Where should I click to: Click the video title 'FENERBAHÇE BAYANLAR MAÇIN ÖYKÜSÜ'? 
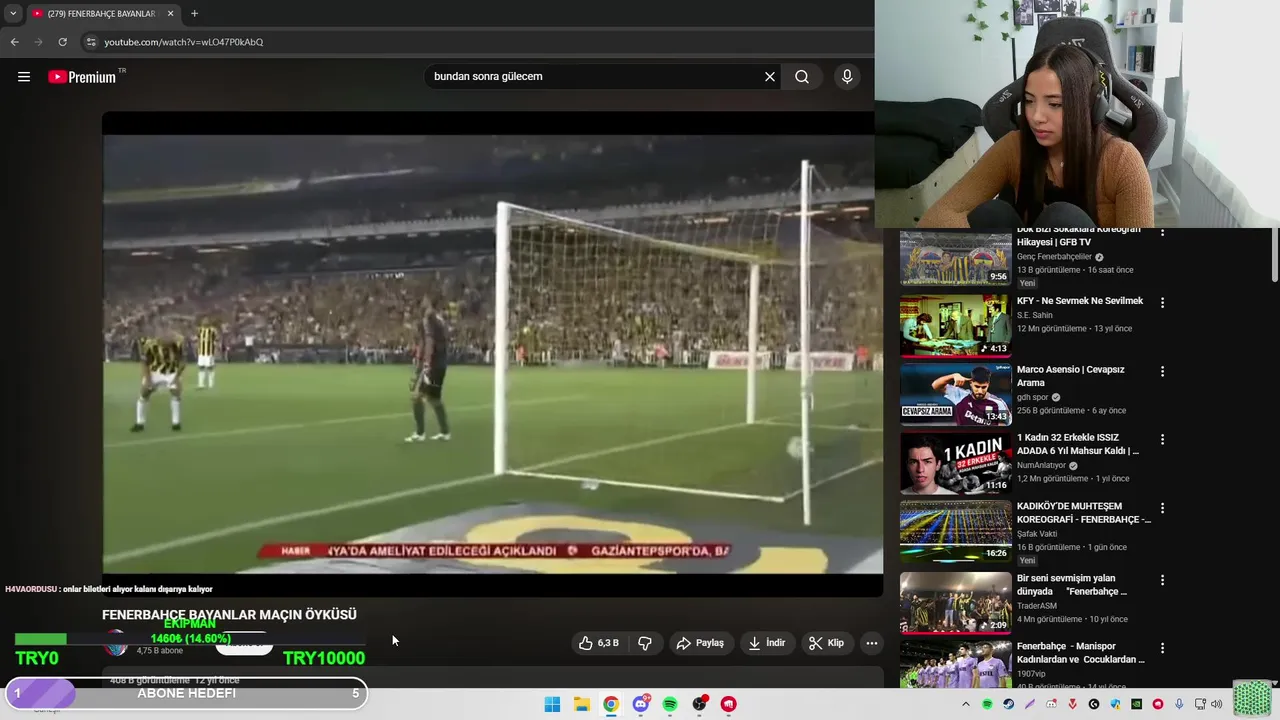coord(229,615)
